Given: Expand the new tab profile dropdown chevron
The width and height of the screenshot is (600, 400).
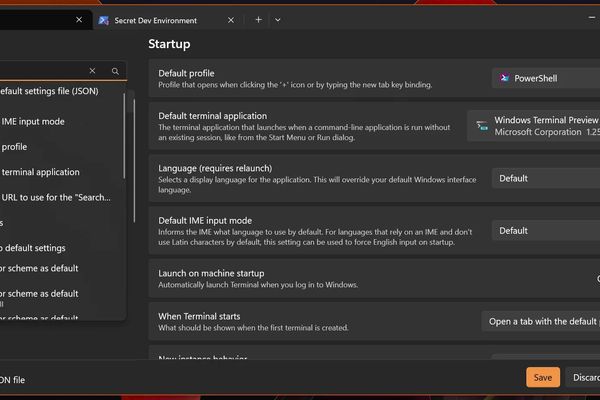Looking at the screenshot, I should coord(278,20).
